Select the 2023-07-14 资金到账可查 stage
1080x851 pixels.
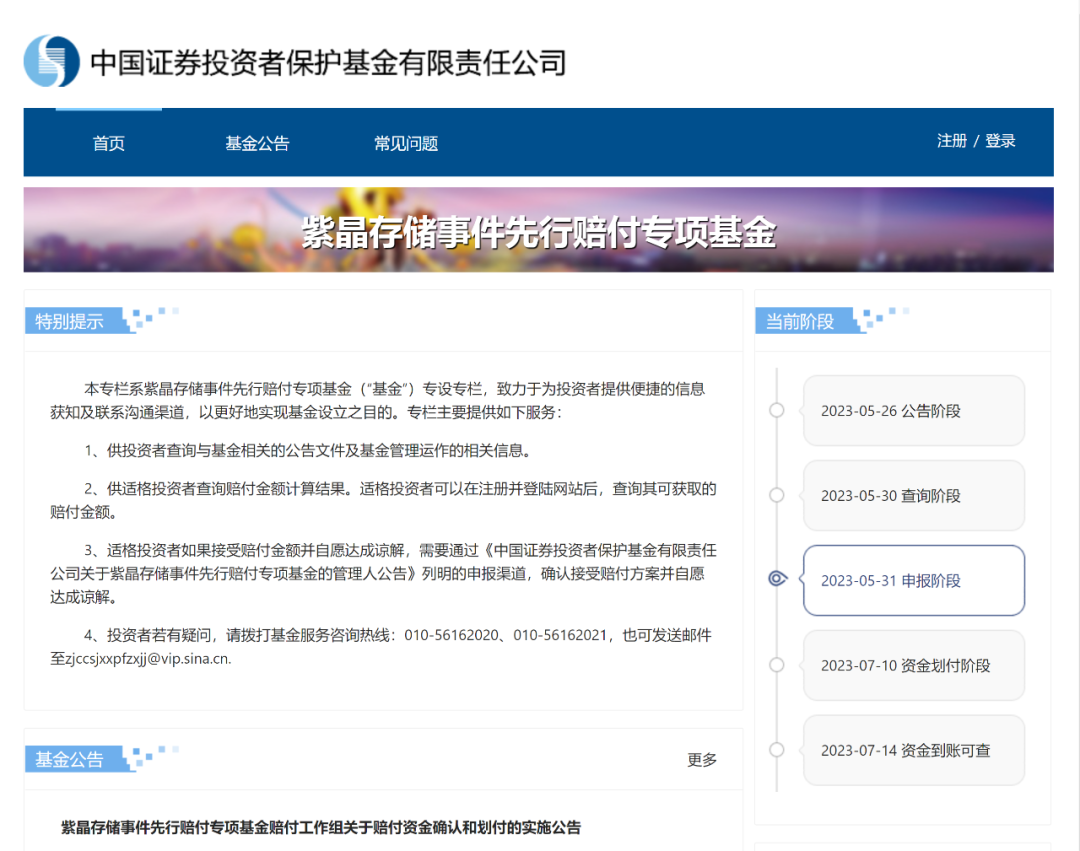pyautogui.click(x=913, y=751)
